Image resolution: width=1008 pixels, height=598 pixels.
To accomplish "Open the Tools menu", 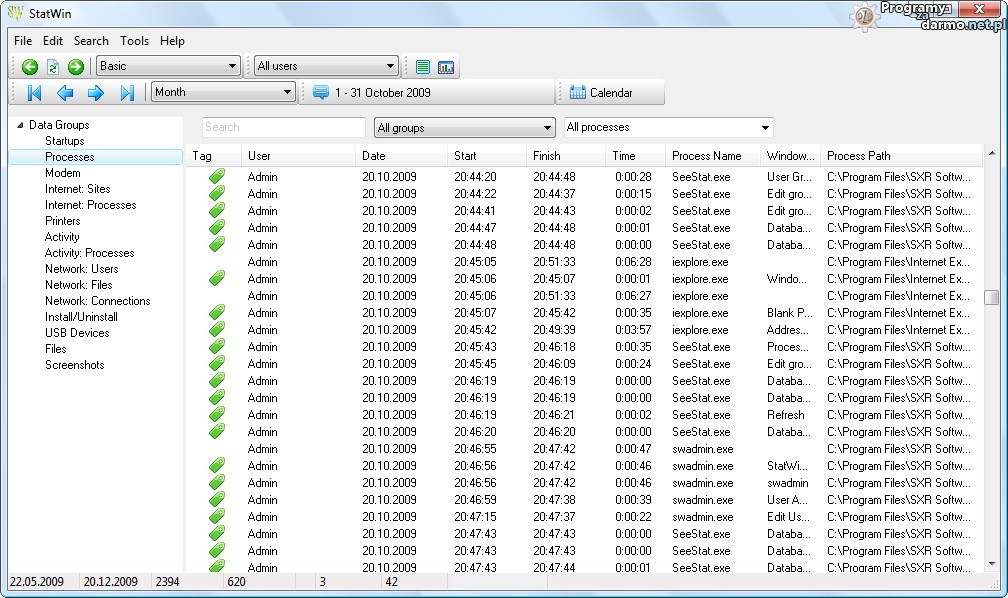I will click(134, 41).
